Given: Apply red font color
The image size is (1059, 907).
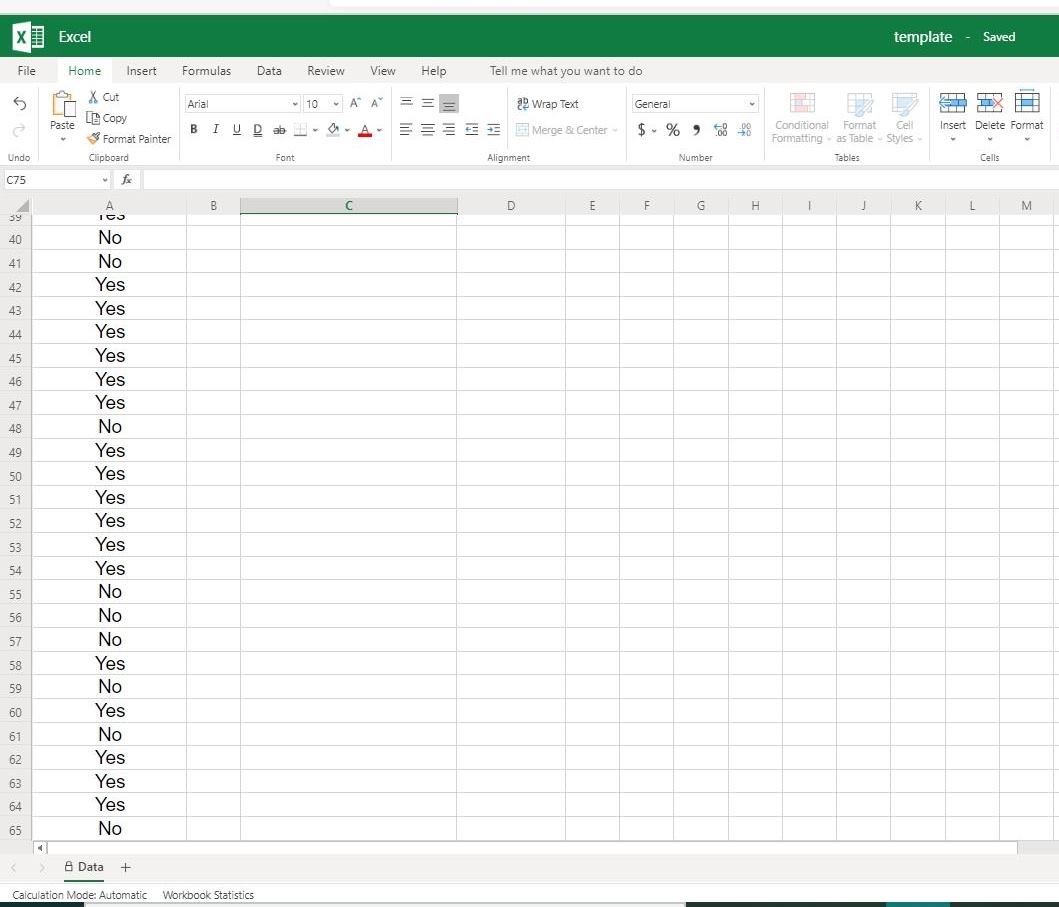Looking at the screenshot, I should click(x=365, y=130).
